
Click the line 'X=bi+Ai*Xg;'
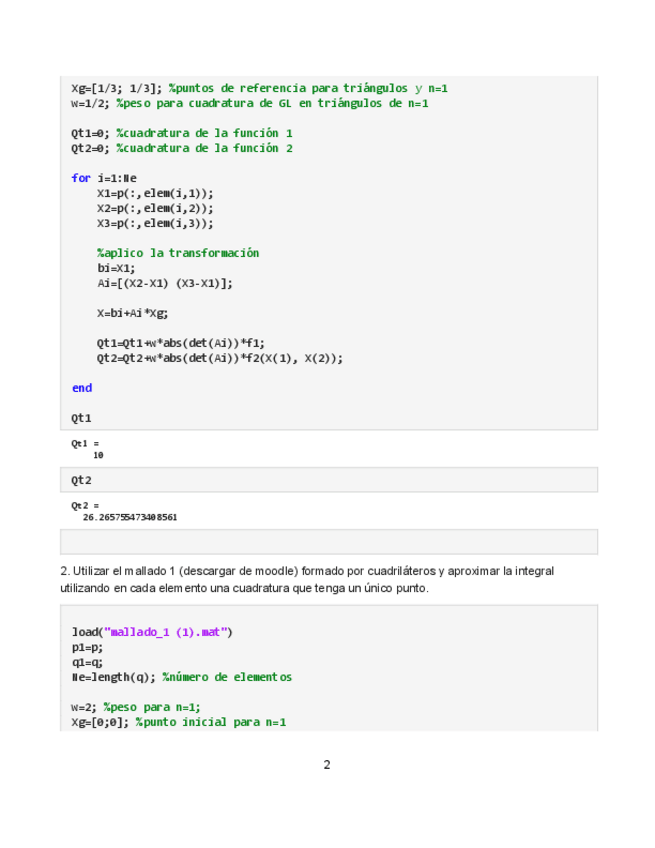point(133,313)
